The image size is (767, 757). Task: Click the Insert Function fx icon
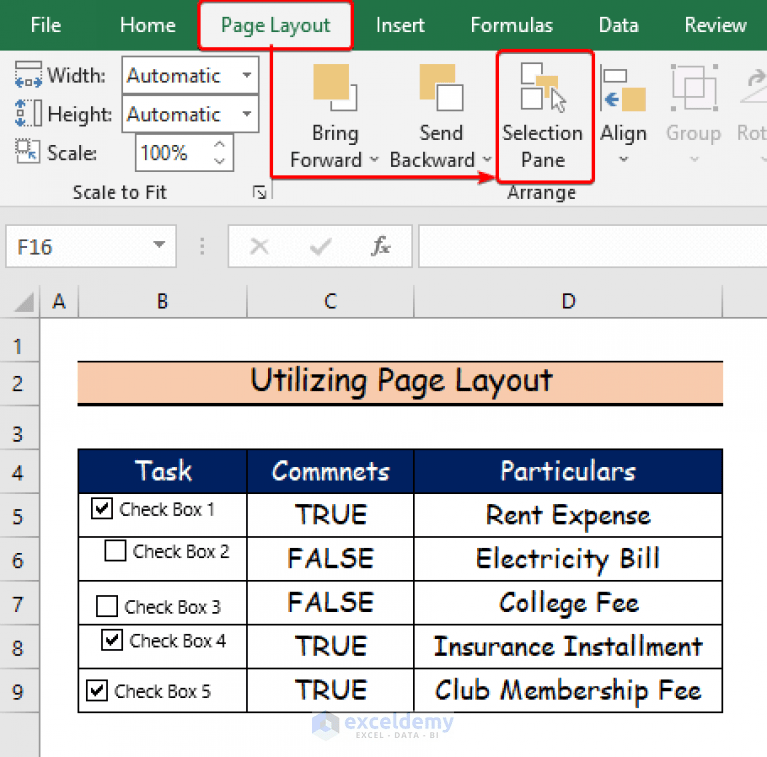pyautogui.click(x=381, y=246)
